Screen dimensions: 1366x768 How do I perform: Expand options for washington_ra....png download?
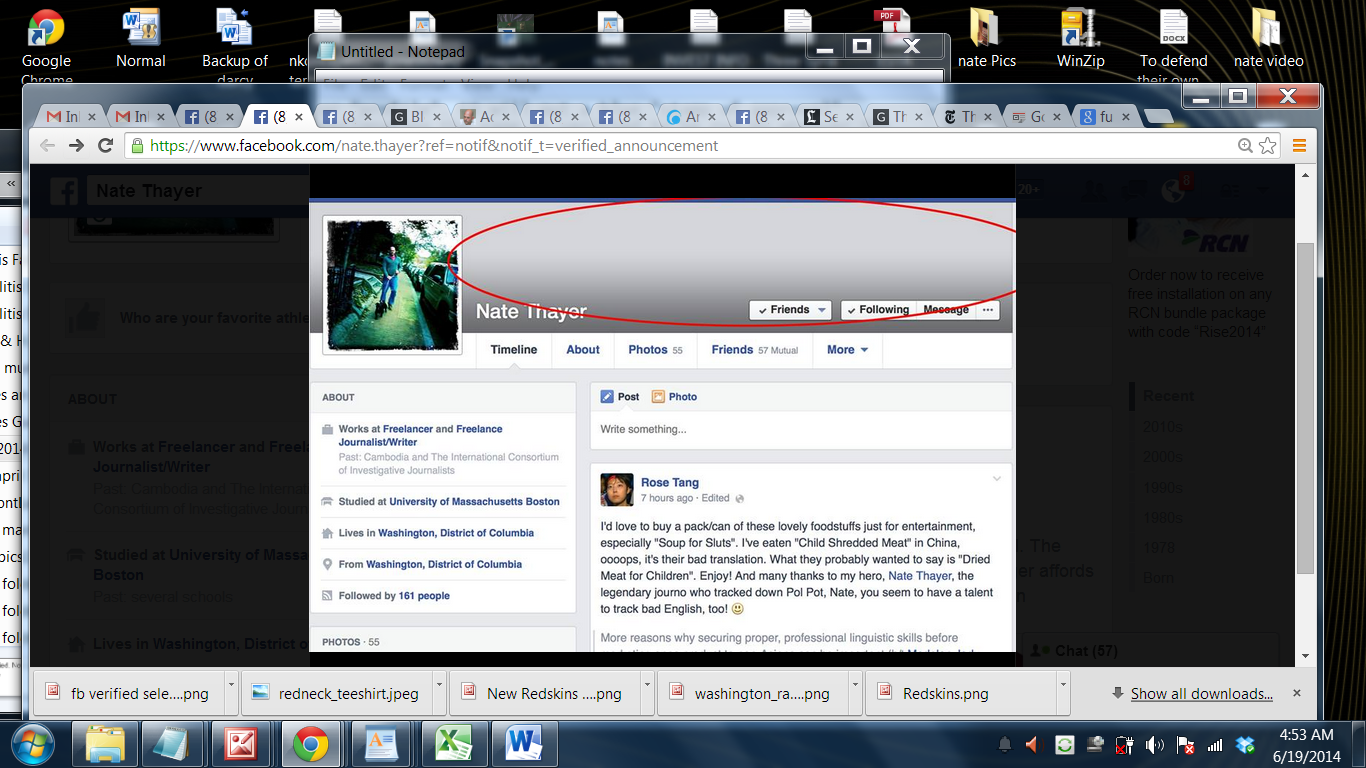pos(855,693)
